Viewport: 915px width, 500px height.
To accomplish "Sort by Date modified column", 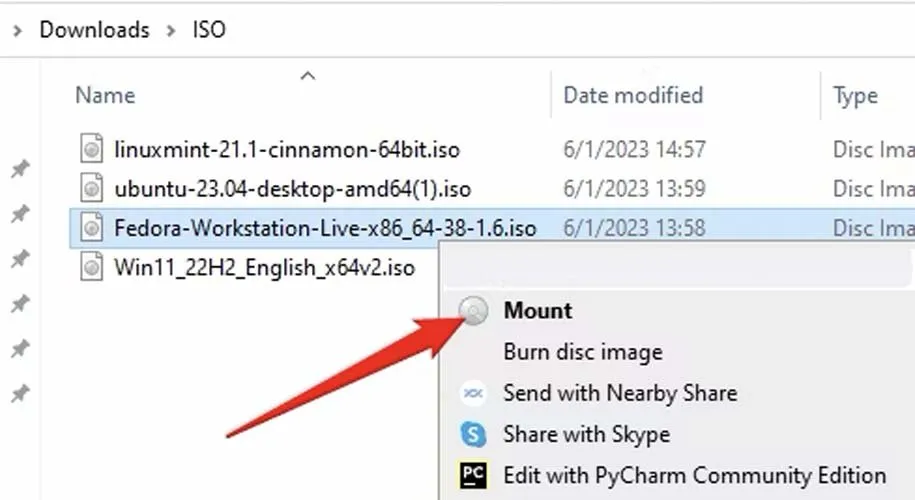I will [633, 96].
